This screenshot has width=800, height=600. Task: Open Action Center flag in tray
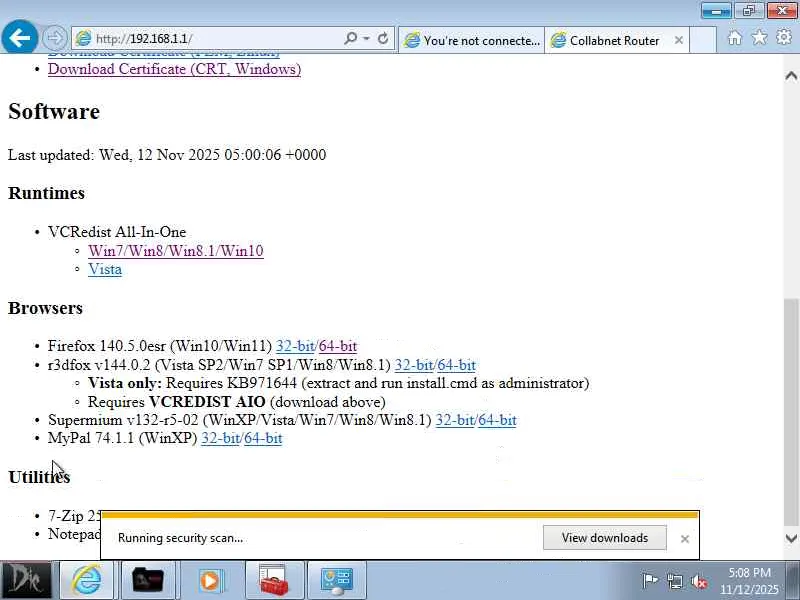pos(650,581)
